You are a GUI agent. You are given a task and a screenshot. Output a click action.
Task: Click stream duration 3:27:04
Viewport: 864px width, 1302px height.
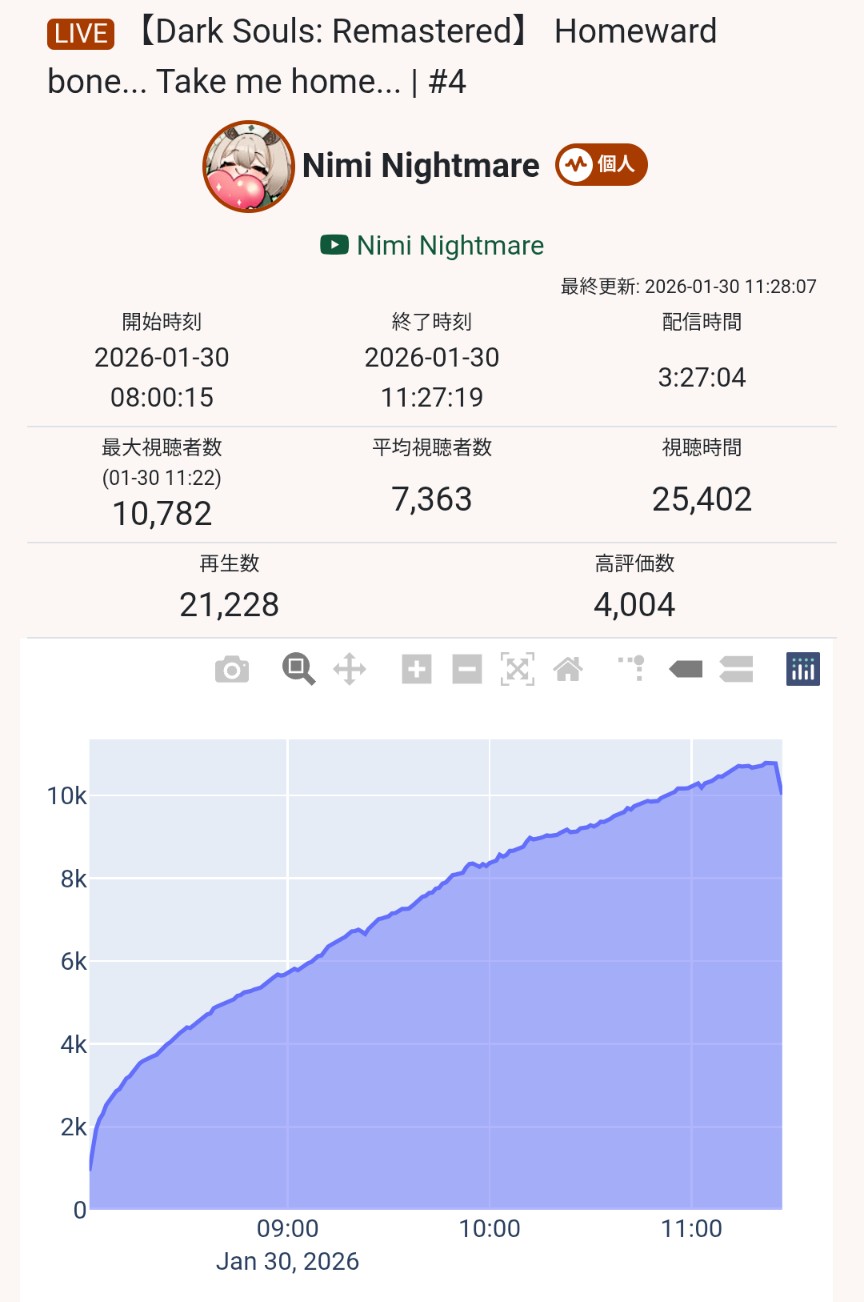(x=702, y=378)
